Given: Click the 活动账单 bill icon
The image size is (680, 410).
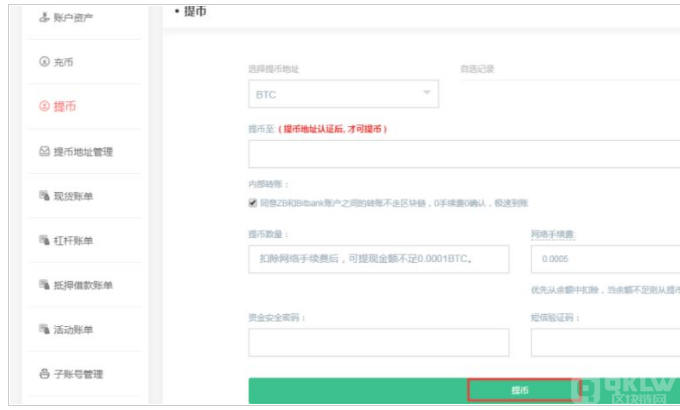Looking at the screenshot, I should tap(44, 329).
